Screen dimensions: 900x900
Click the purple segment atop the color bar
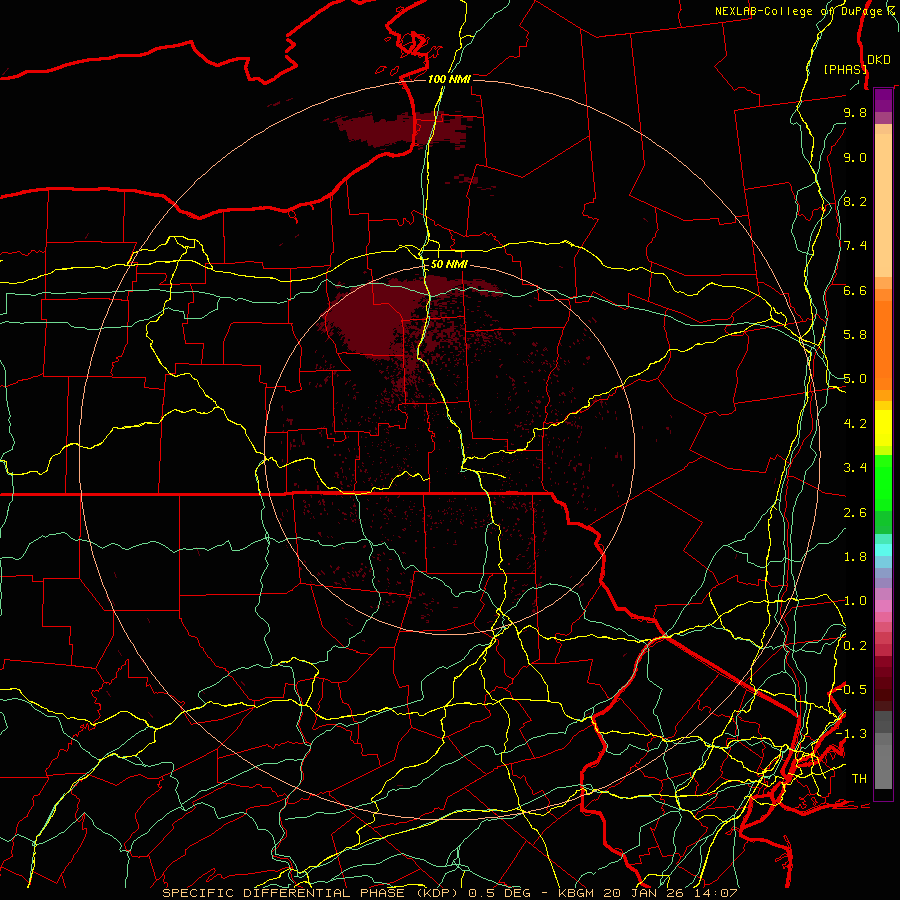pos(883,101)
